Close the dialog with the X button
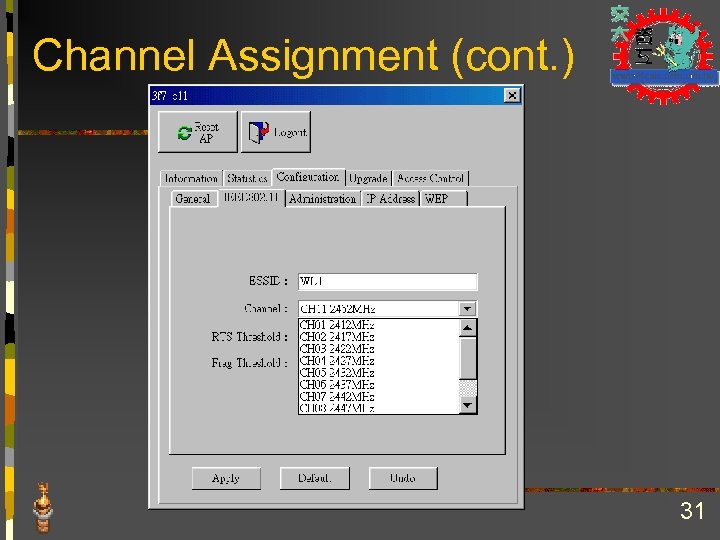The height and width of the screenshot is (540, 720). (x=512, y=96)
